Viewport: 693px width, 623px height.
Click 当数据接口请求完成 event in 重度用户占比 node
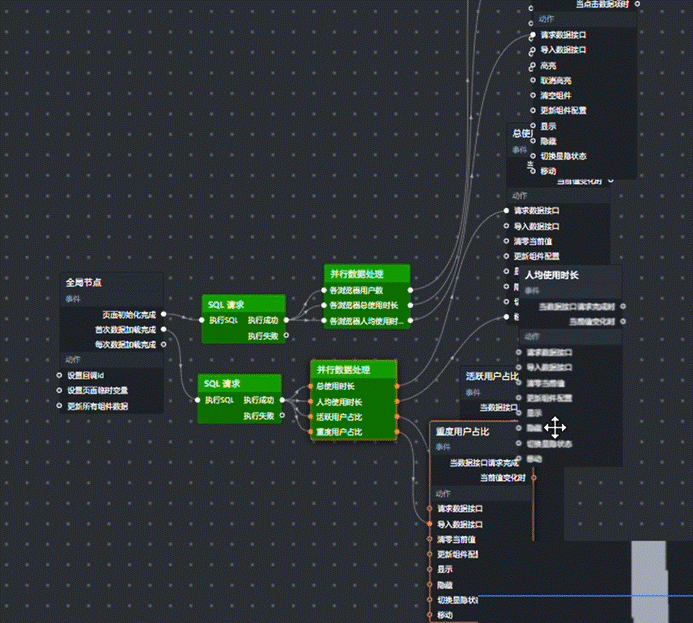[484, 463]
